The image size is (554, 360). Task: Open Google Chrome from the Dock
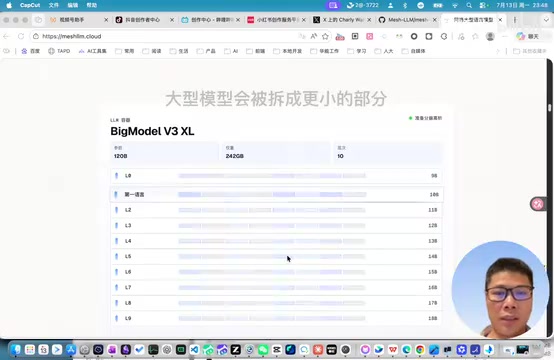pyautogui.click(x=420, y=350)
